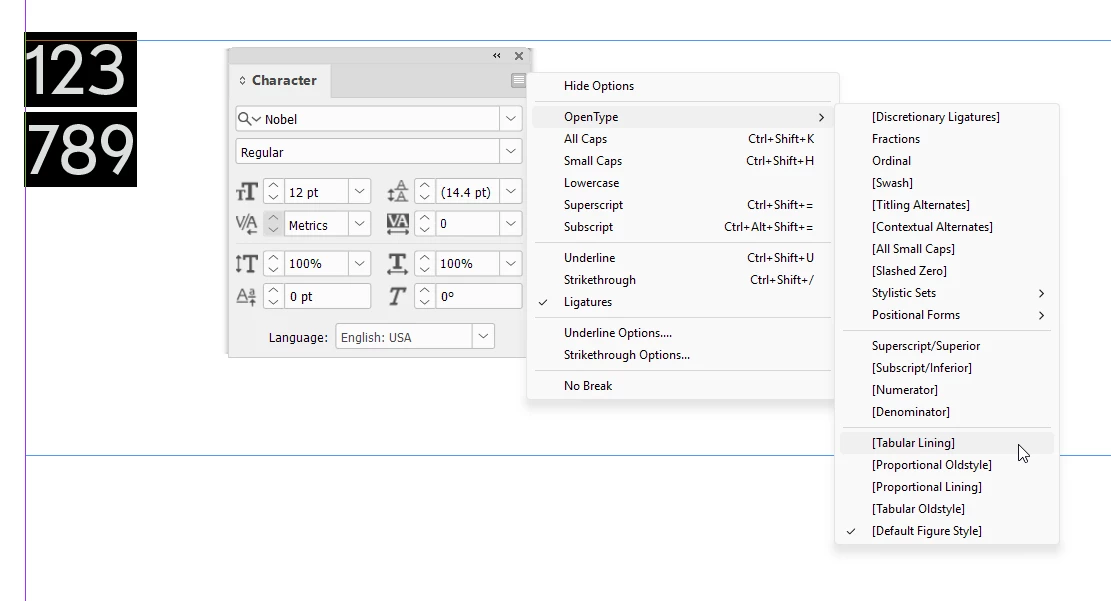The image size is (1111, 601).
Task: Collapse the Character panel with double-arrow icon
Action: [x=497, y=55]
